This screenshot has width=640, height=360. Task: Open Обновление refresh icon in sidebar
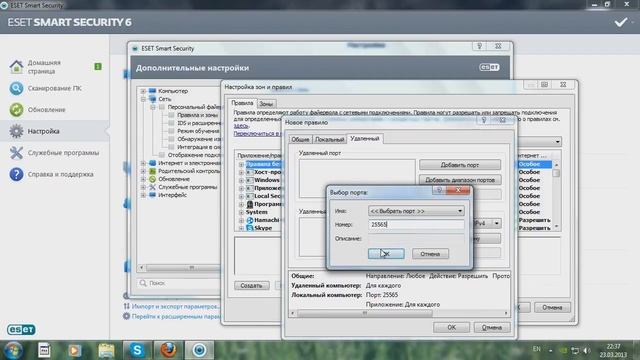[16, 109]
